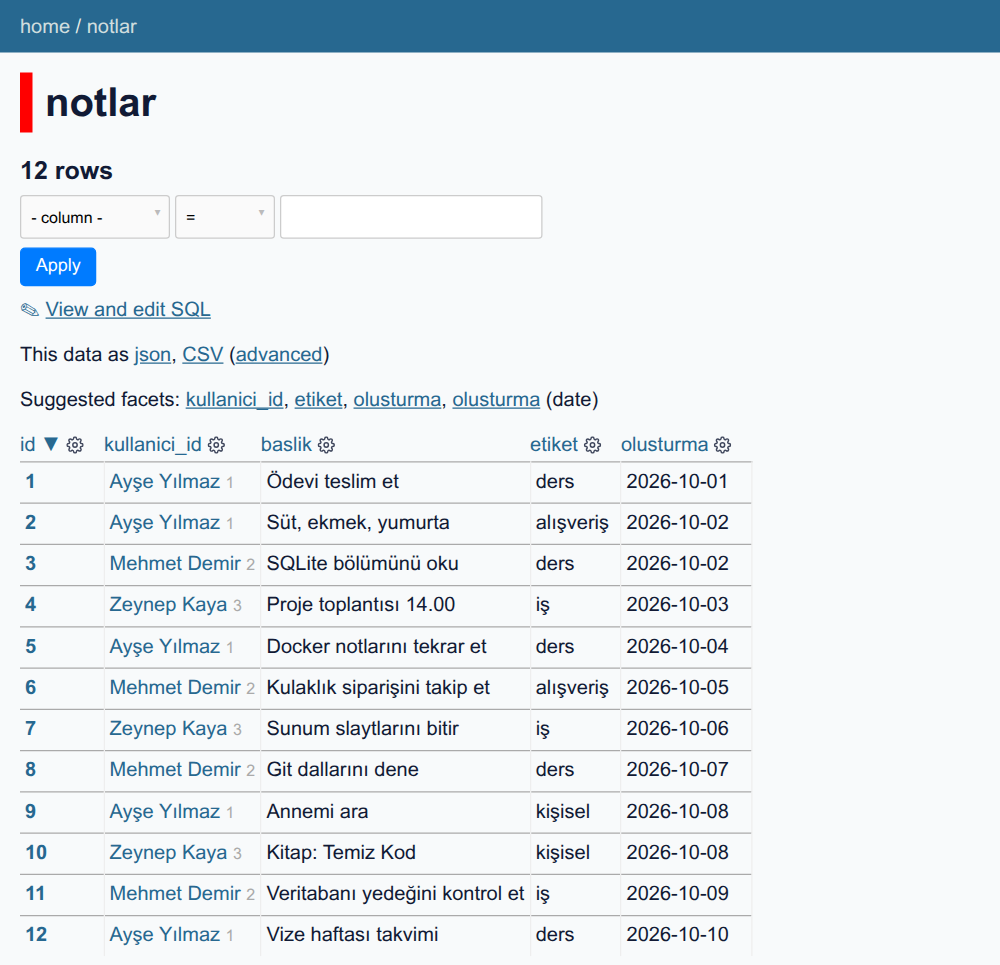Facet by kullanici_id
Screen dimensions: 1000x965
[234, 399]
